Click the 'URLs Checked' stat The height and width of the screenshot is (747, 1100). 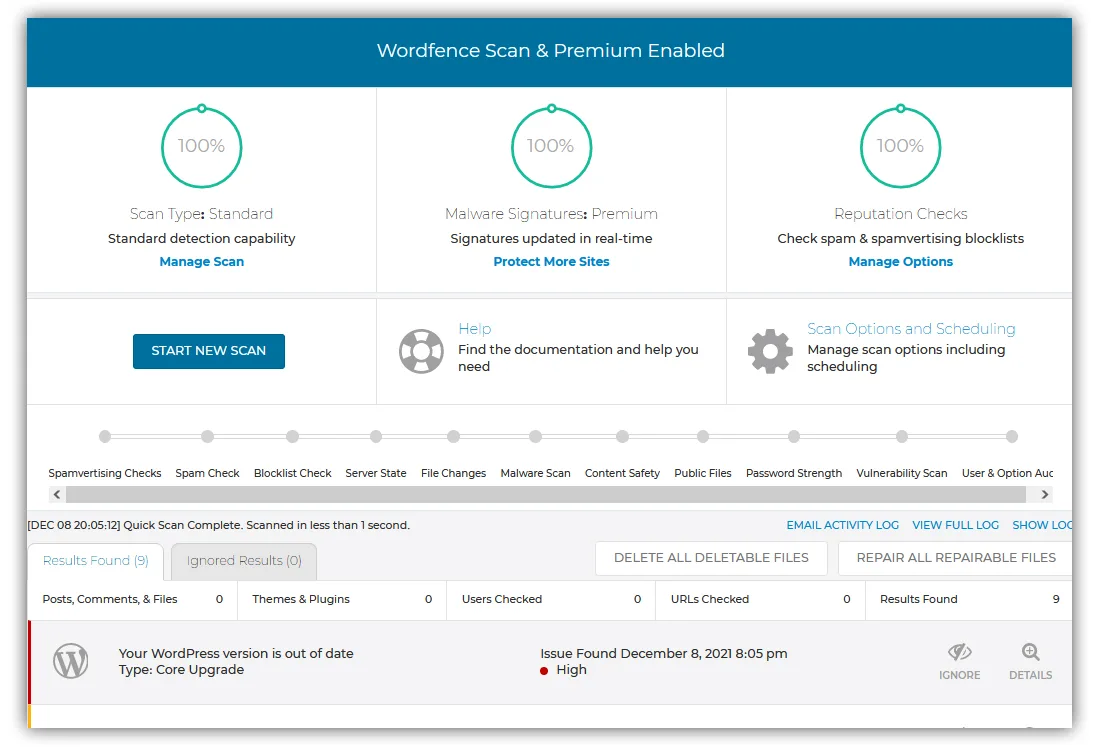click(x=760, y=600)
